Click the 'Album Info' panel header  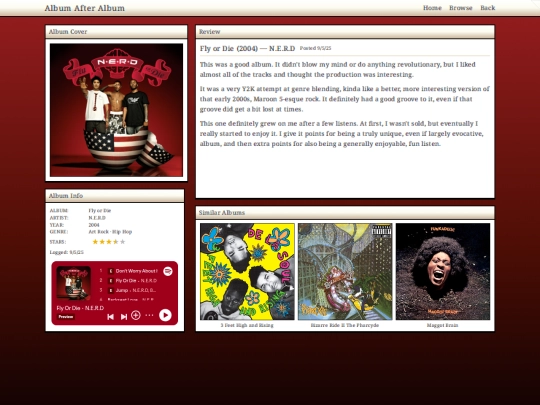115,196
